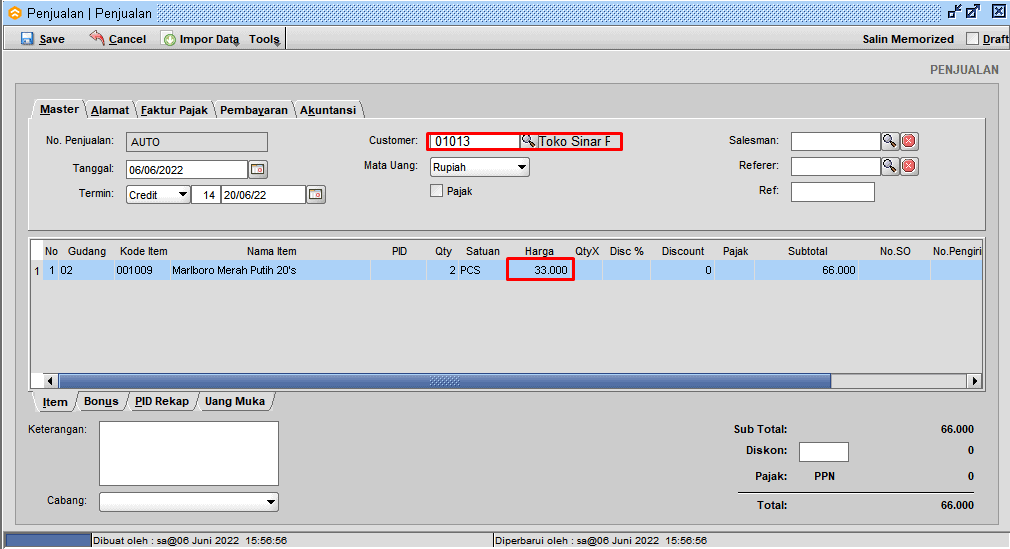Click the Save disk icon in toolbar
The image size is (1010, 549).
27,39
